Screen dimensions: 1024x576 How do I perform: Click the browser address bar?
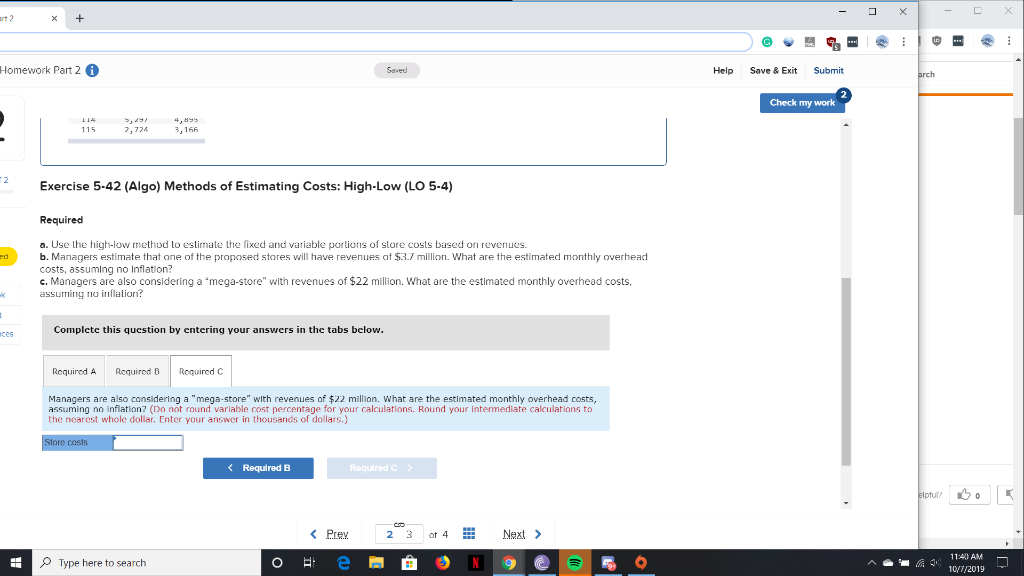375,42
